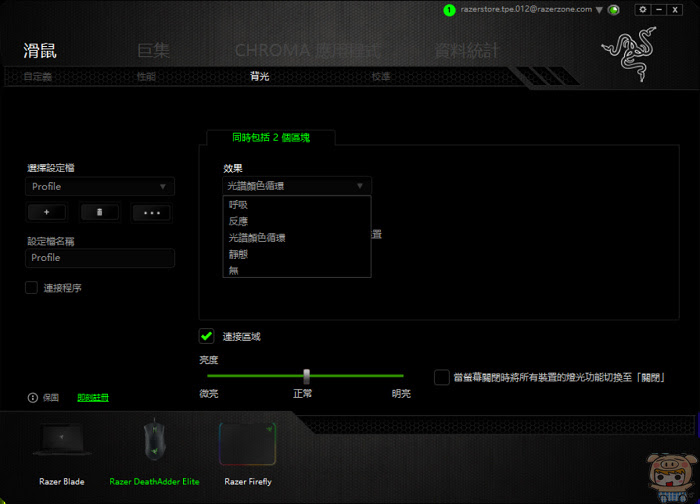Viewport: 700px width, 504px height.
Task: Minimize the Synapse window
Action: 659,10
